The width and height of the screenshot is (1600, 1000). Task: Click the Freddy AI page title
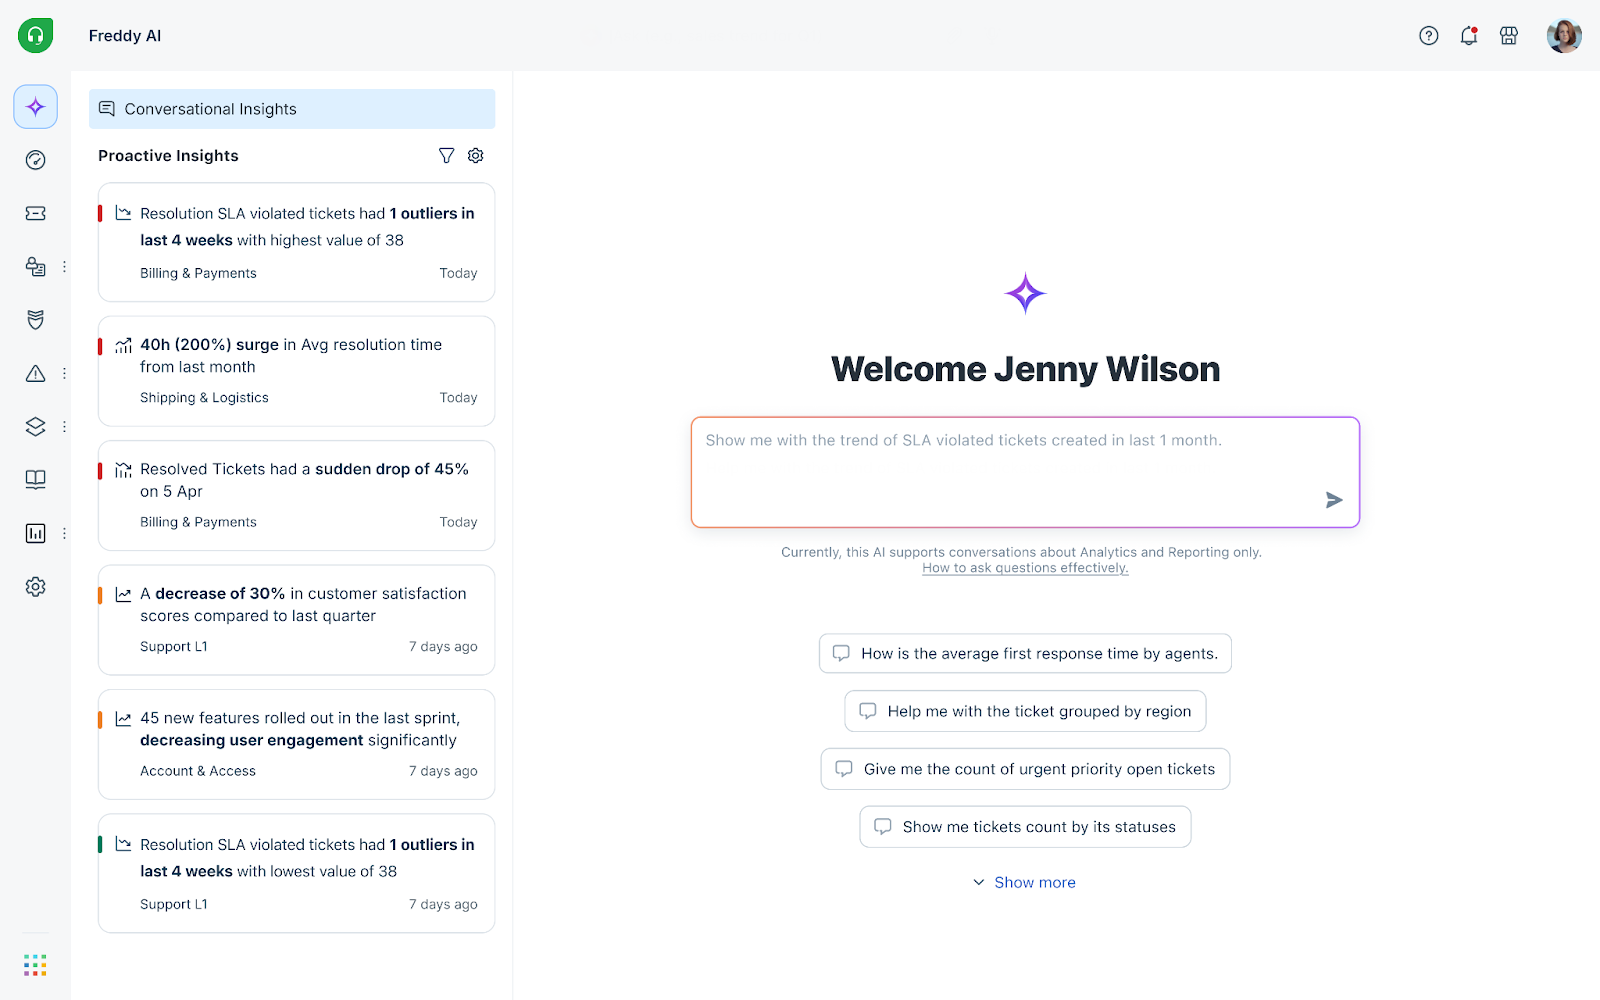pyautogui.click(x=125, y=36)
